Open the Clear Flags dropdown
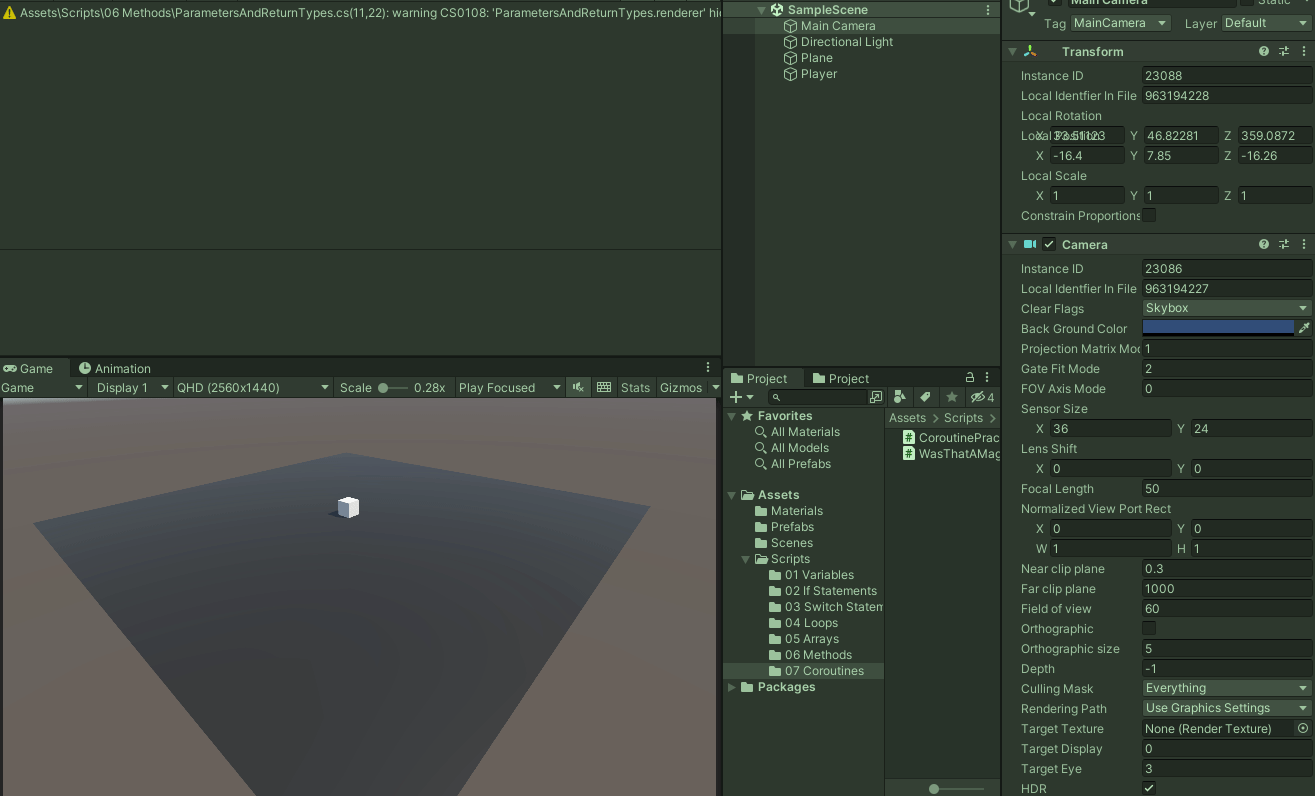1315x796 pixels. (1225, 308)
